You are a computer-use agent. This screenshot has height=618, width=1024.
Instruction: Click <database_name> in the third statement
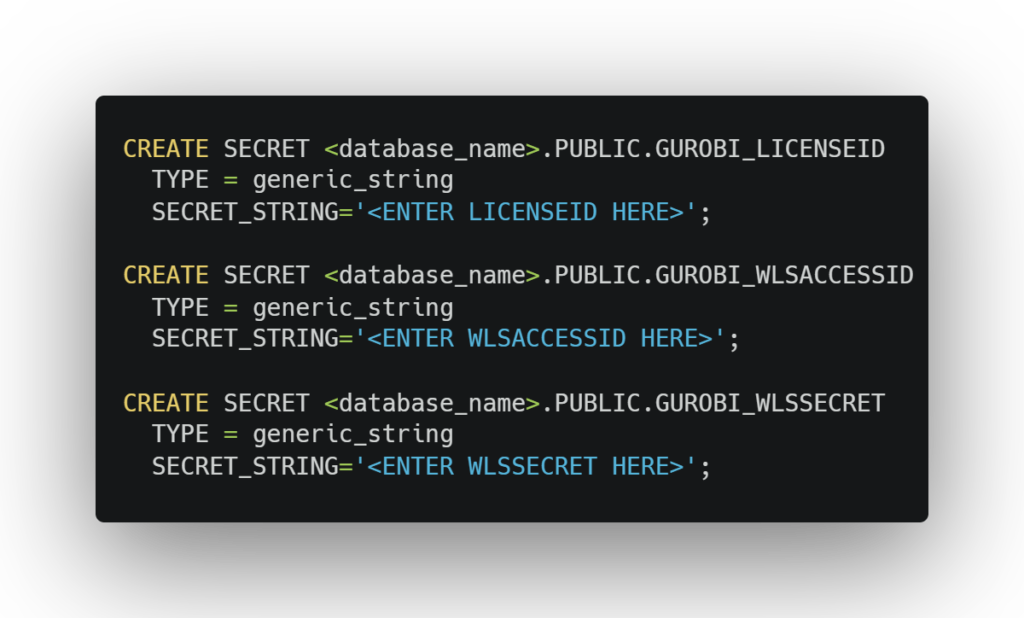click(x=432, y=403)
